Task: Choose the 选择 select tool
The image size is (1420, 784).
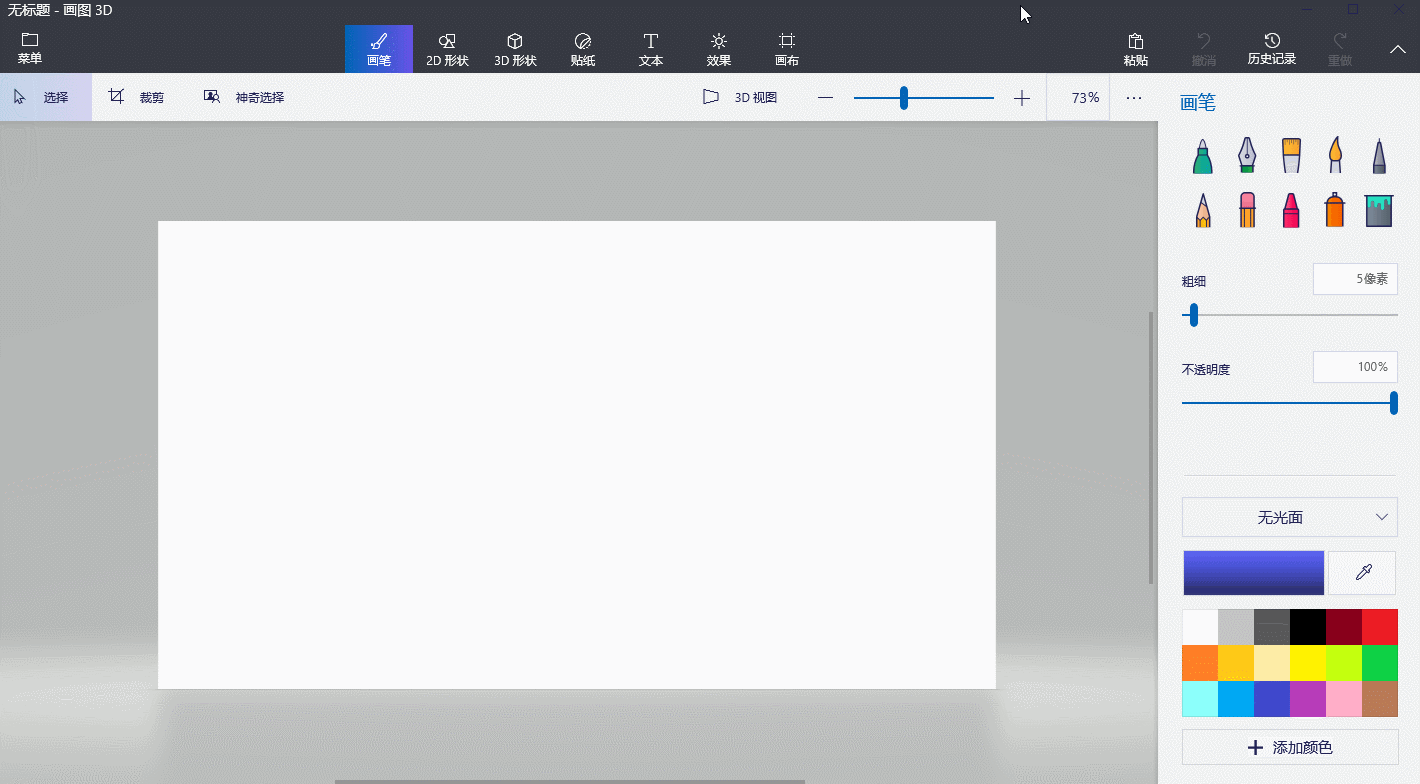Action: [46, 98]
